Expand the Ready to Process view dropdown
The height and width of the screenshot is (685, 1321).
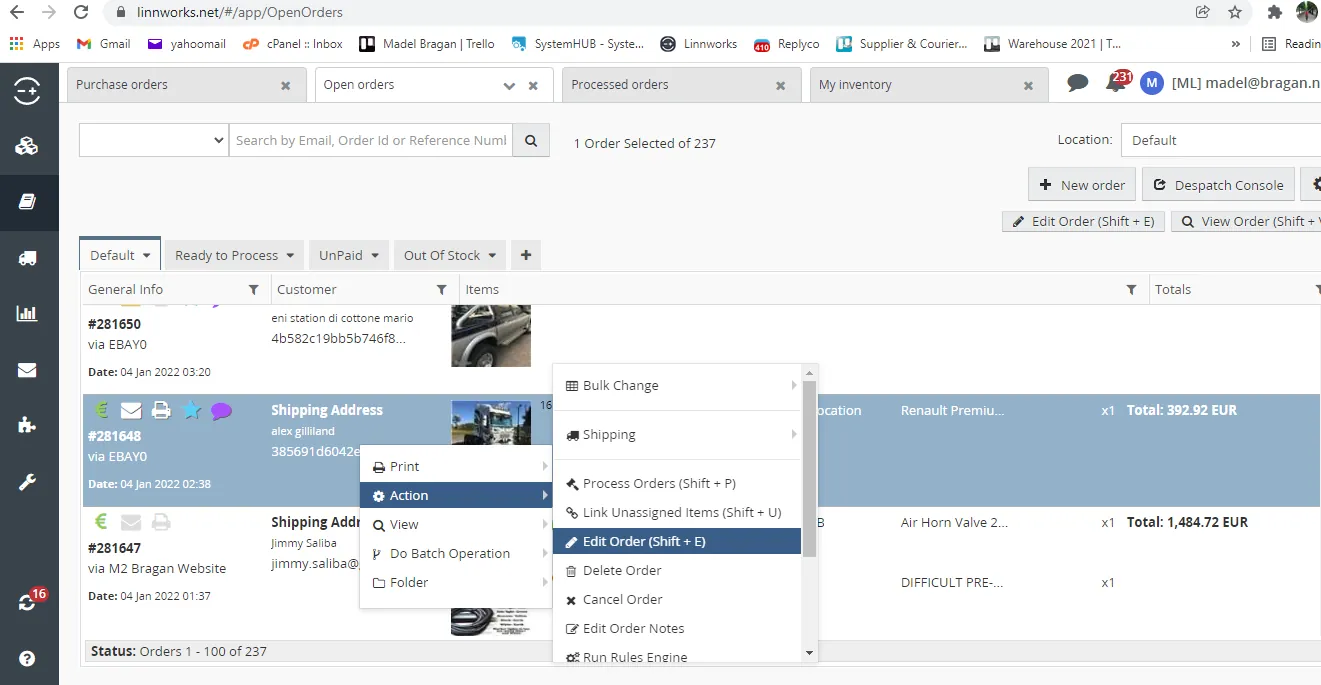(x=290, y=256)
